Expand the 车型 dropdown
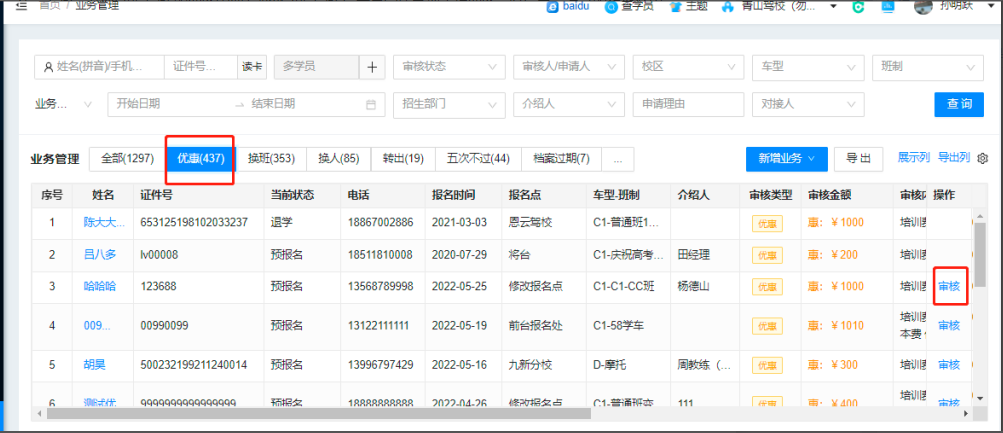The width and height of the screenshot is (1003, 433). (x=809, y=67)
